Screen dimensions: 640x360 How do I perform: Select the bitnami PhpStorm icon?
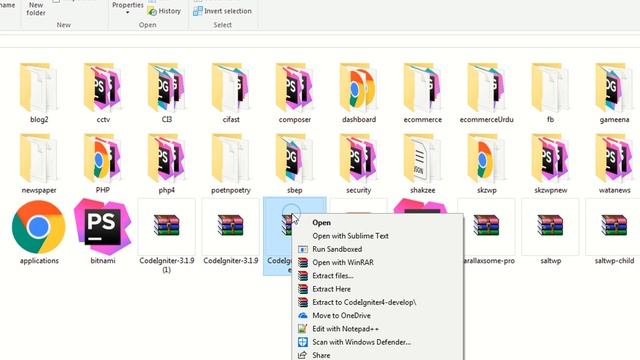click(x=103, y=227)
